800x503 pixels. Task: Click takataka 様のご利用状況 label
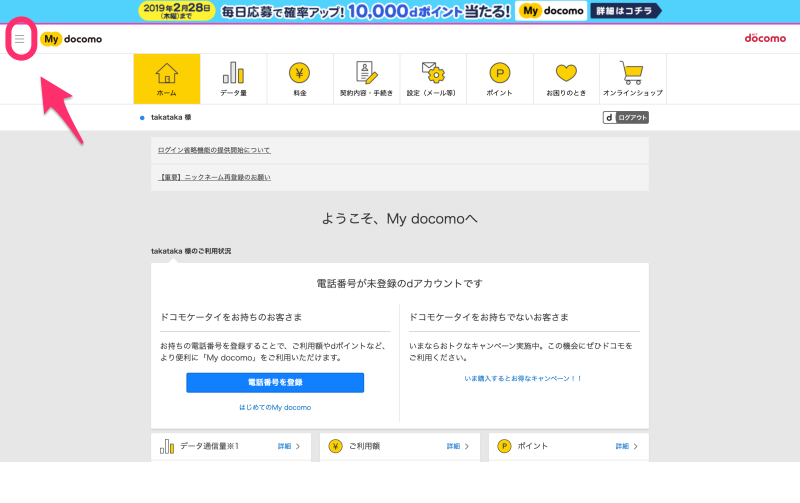[191, 251]
